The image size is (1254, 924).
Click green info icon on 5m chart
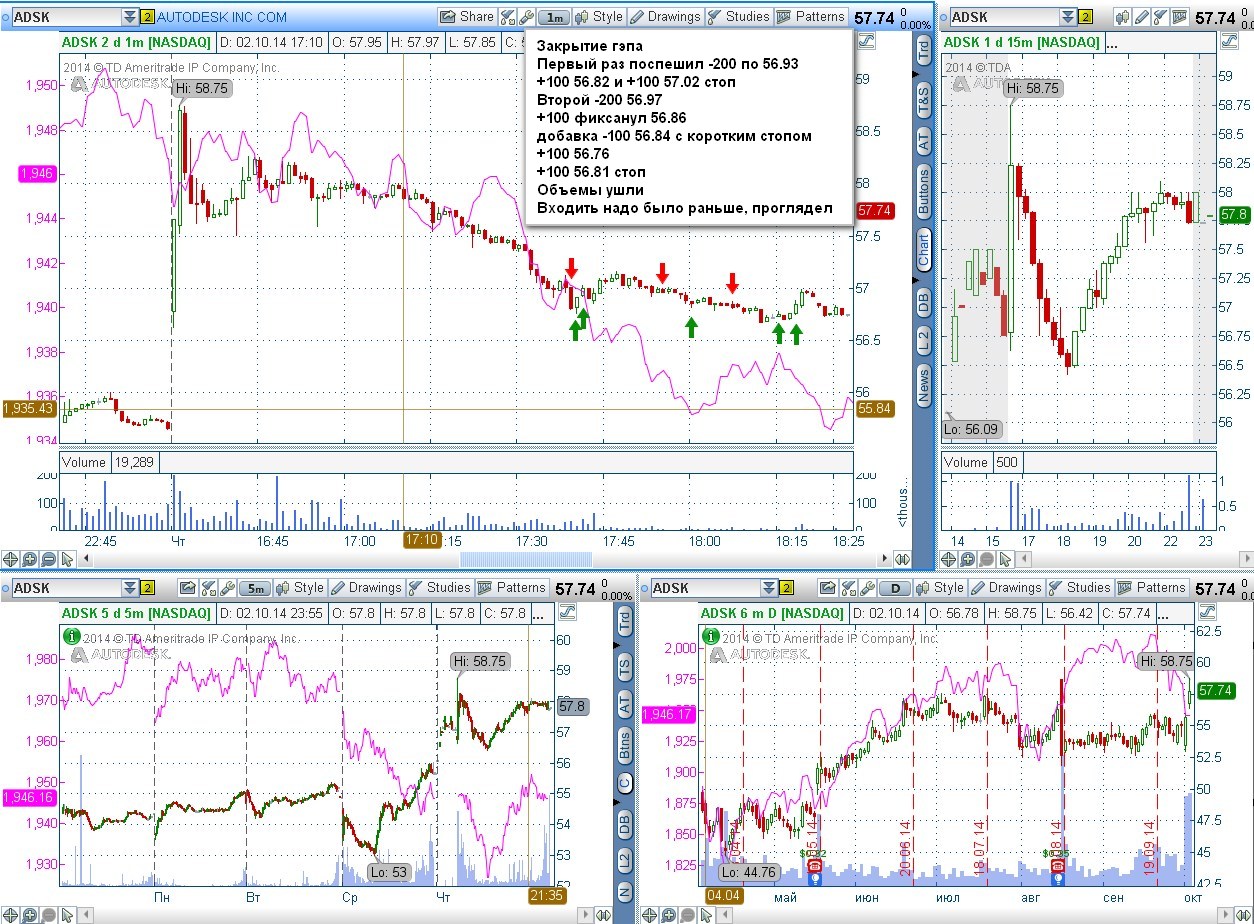(x=71, y=635)
